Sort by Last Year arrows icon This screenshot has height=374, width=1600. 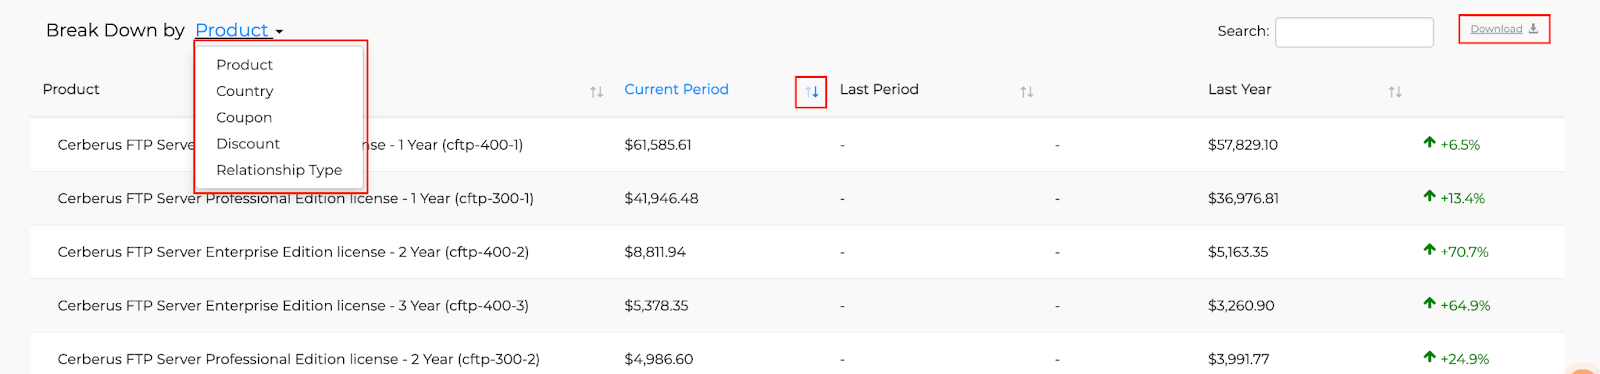pyautogui.click(x=1394, y=92)
